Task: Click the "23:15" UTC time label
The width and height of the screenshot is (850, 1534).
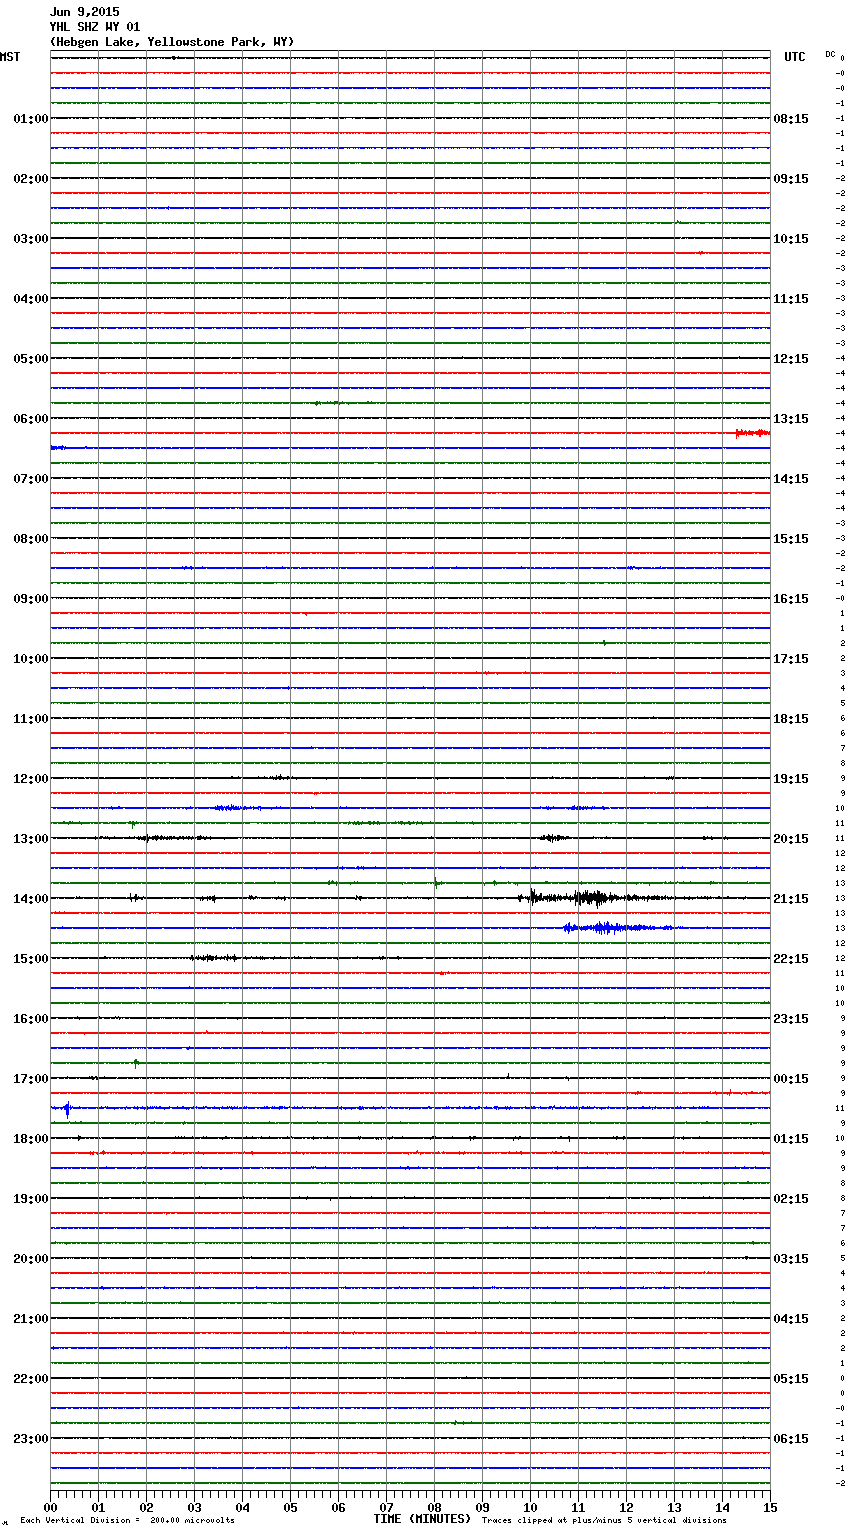Action: [791, 1019]
